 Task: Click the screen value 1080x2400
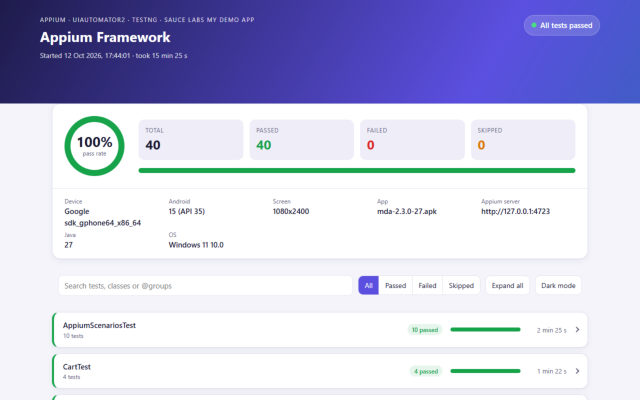click(291, 211)
